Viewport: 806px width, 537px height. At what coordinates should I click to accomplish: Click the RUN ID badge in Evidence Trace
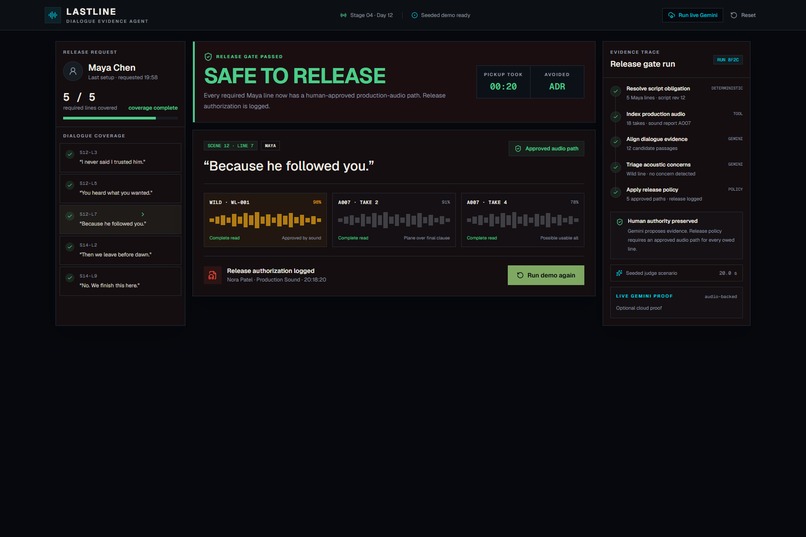click(727, 60)
